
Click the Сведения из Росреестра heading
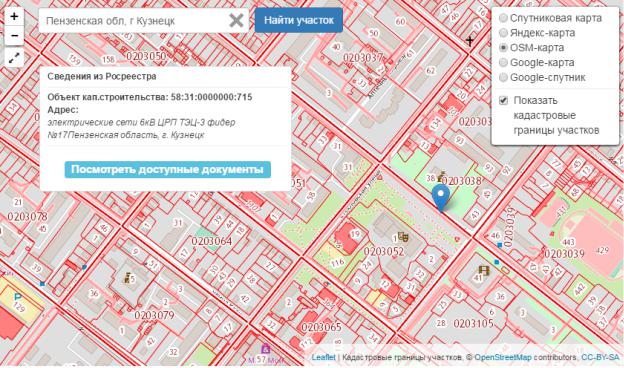pos(102,76)
